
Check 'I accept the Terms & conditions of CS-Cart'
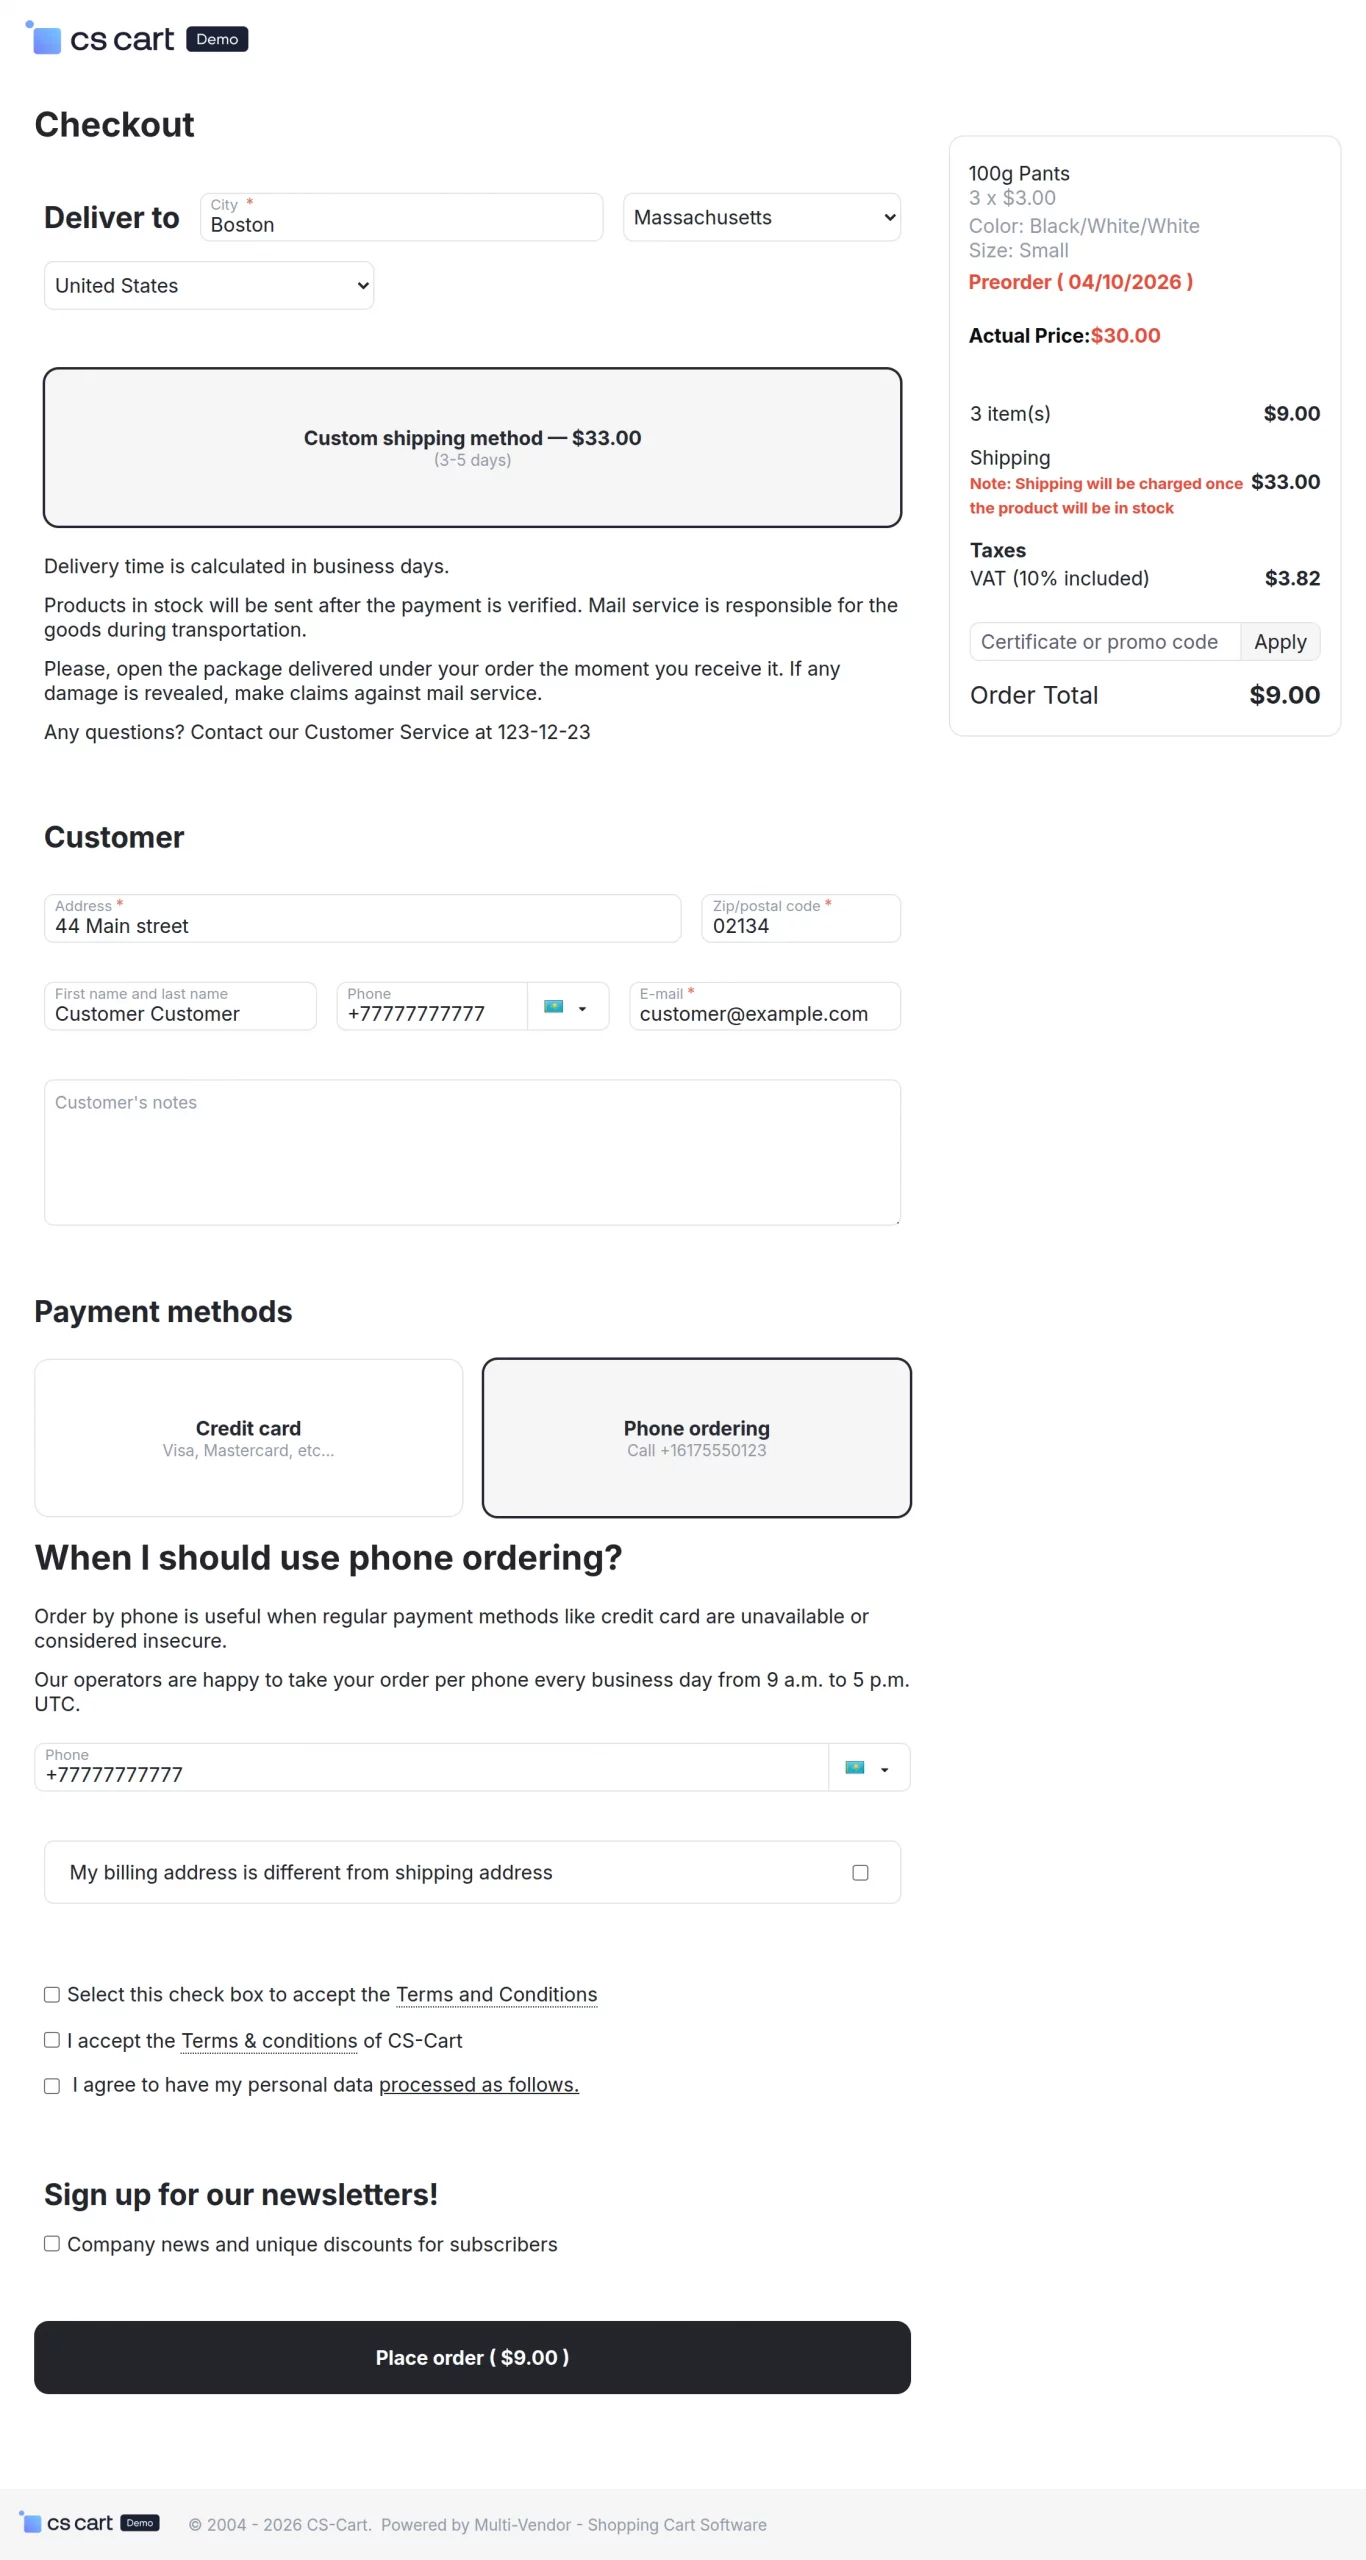tap(51, 2040)
